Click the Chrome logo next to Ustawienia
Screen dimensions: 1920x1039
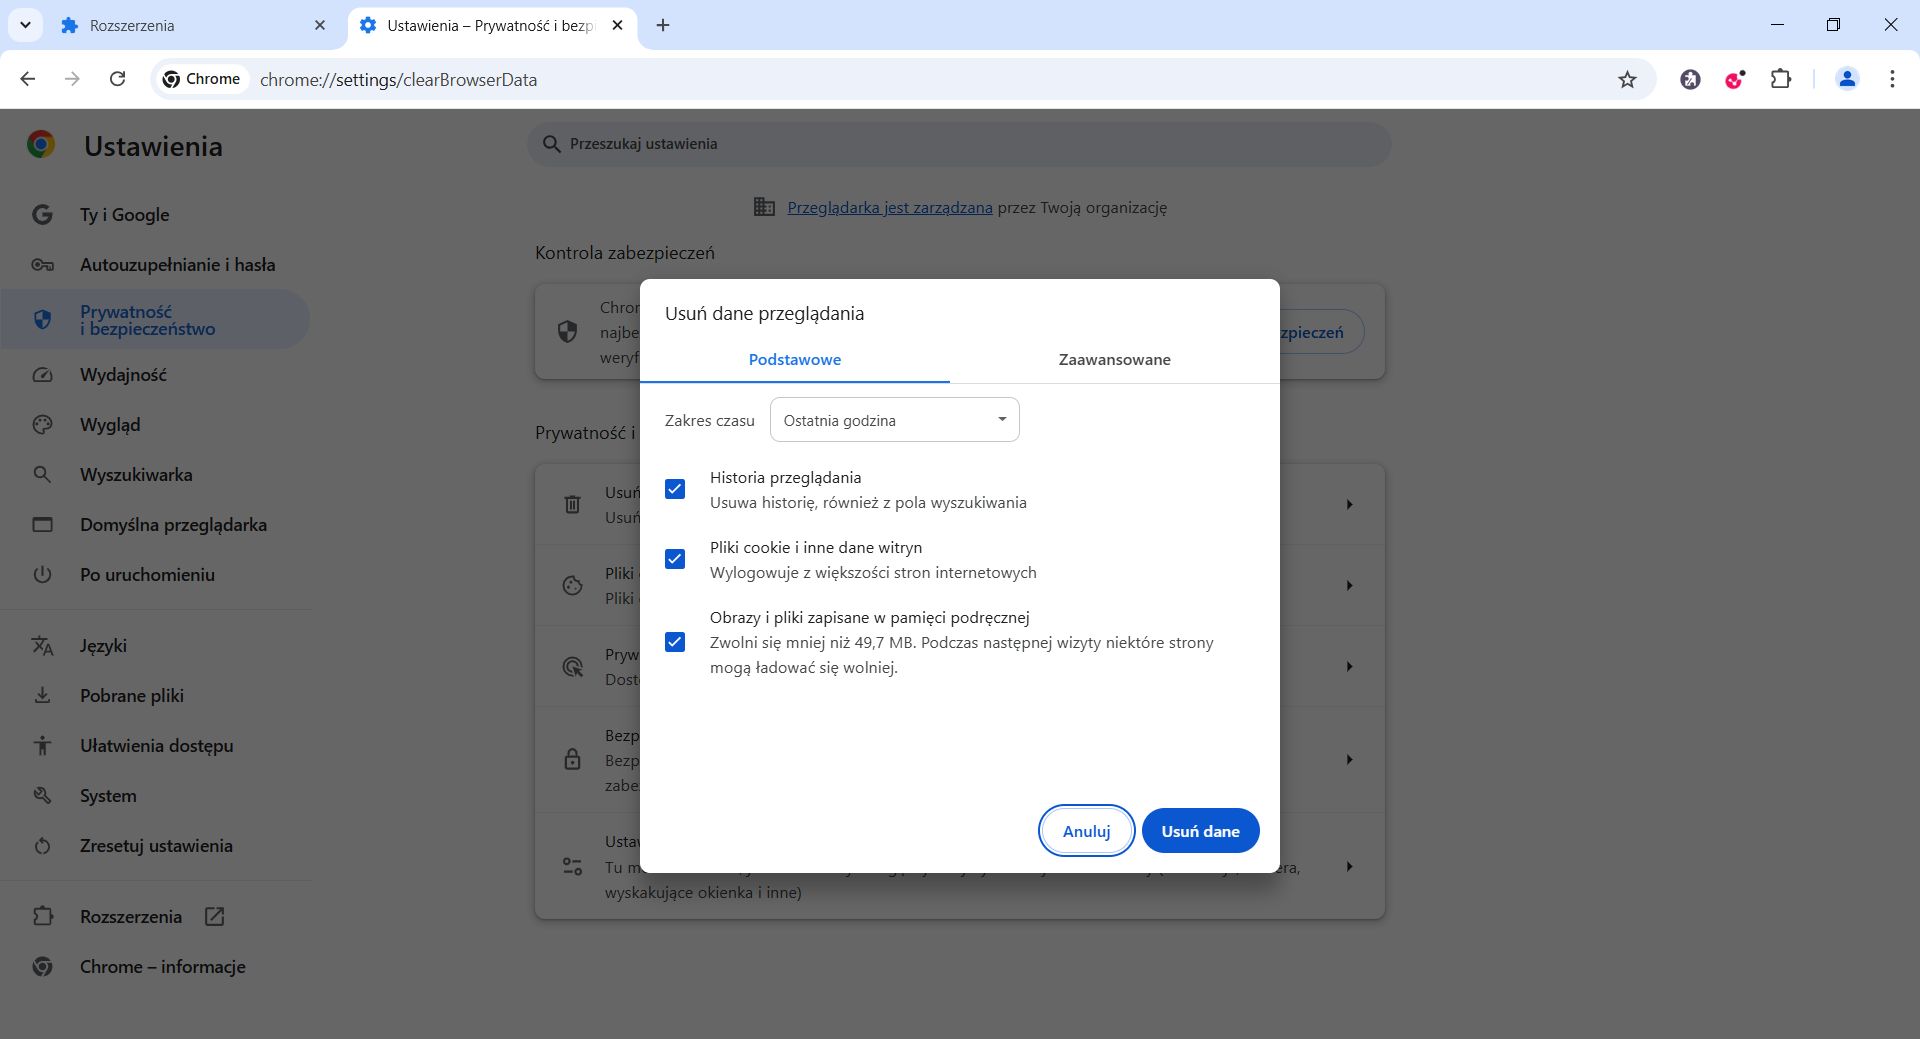point(40,146)
